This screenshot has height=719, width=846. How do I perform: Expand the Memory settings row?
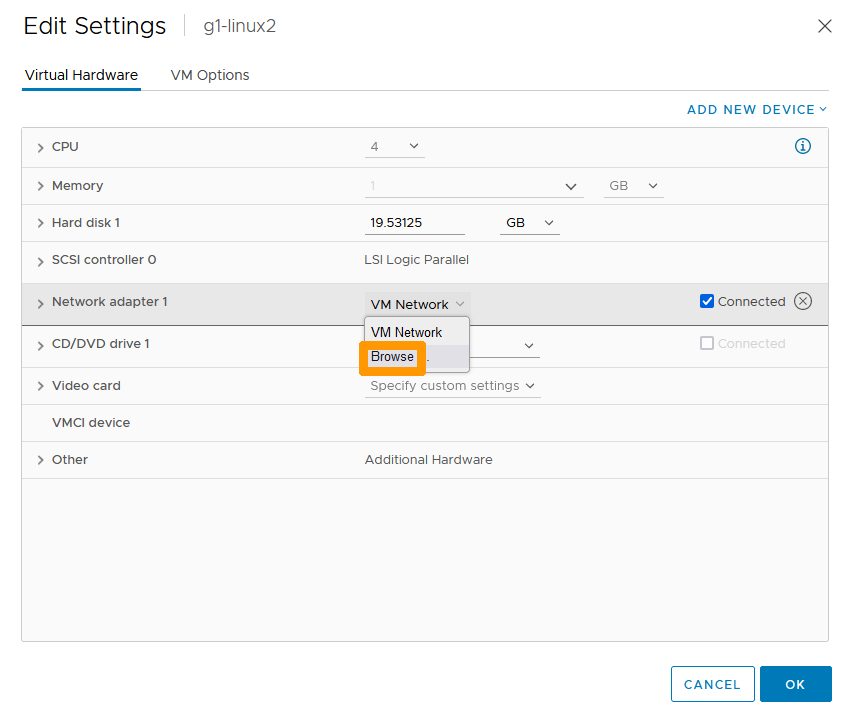click(41, 187)
